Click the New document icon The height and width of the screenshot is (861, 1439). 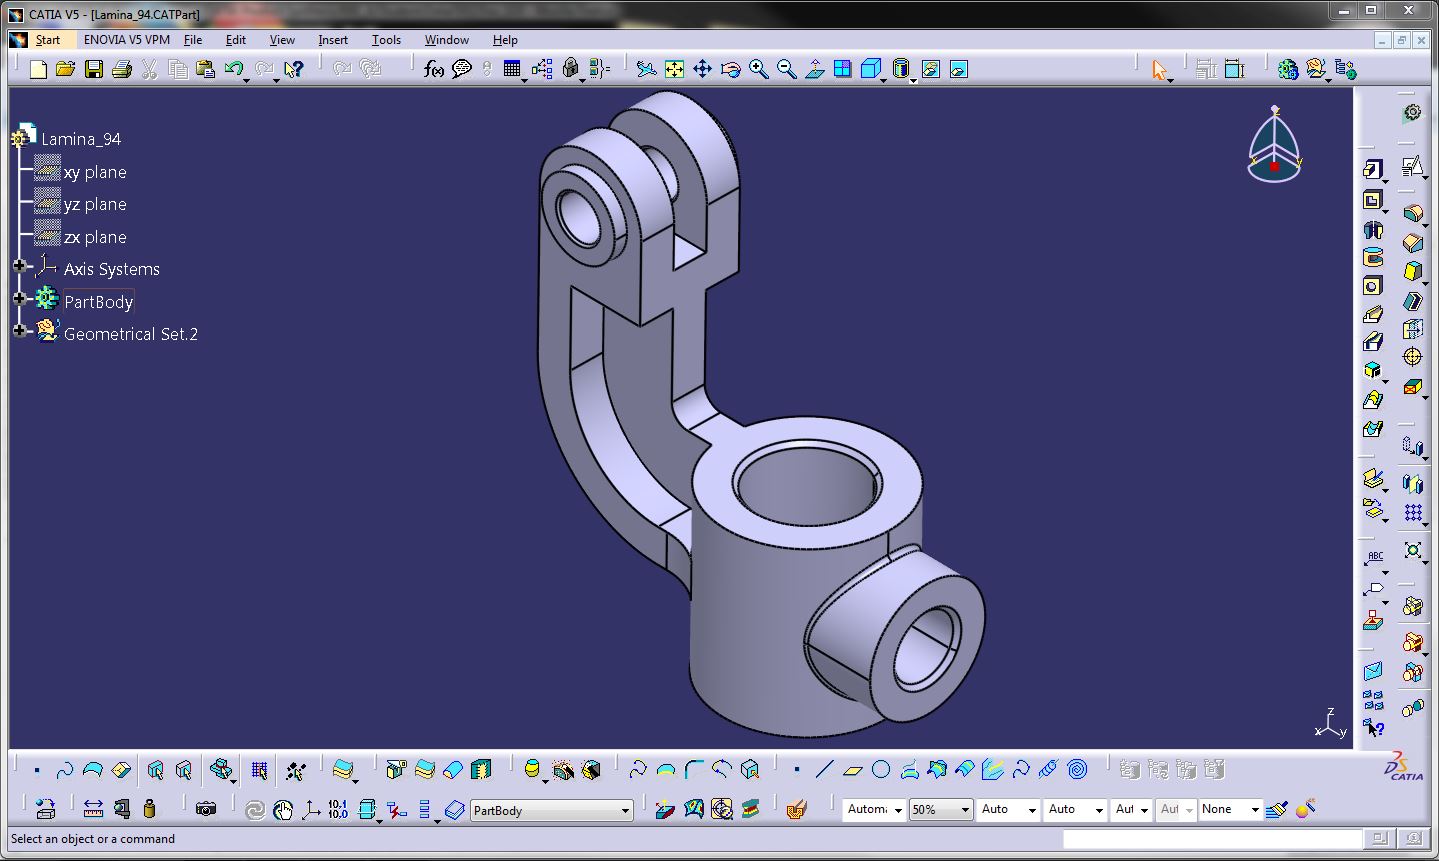tap(38, 69)
